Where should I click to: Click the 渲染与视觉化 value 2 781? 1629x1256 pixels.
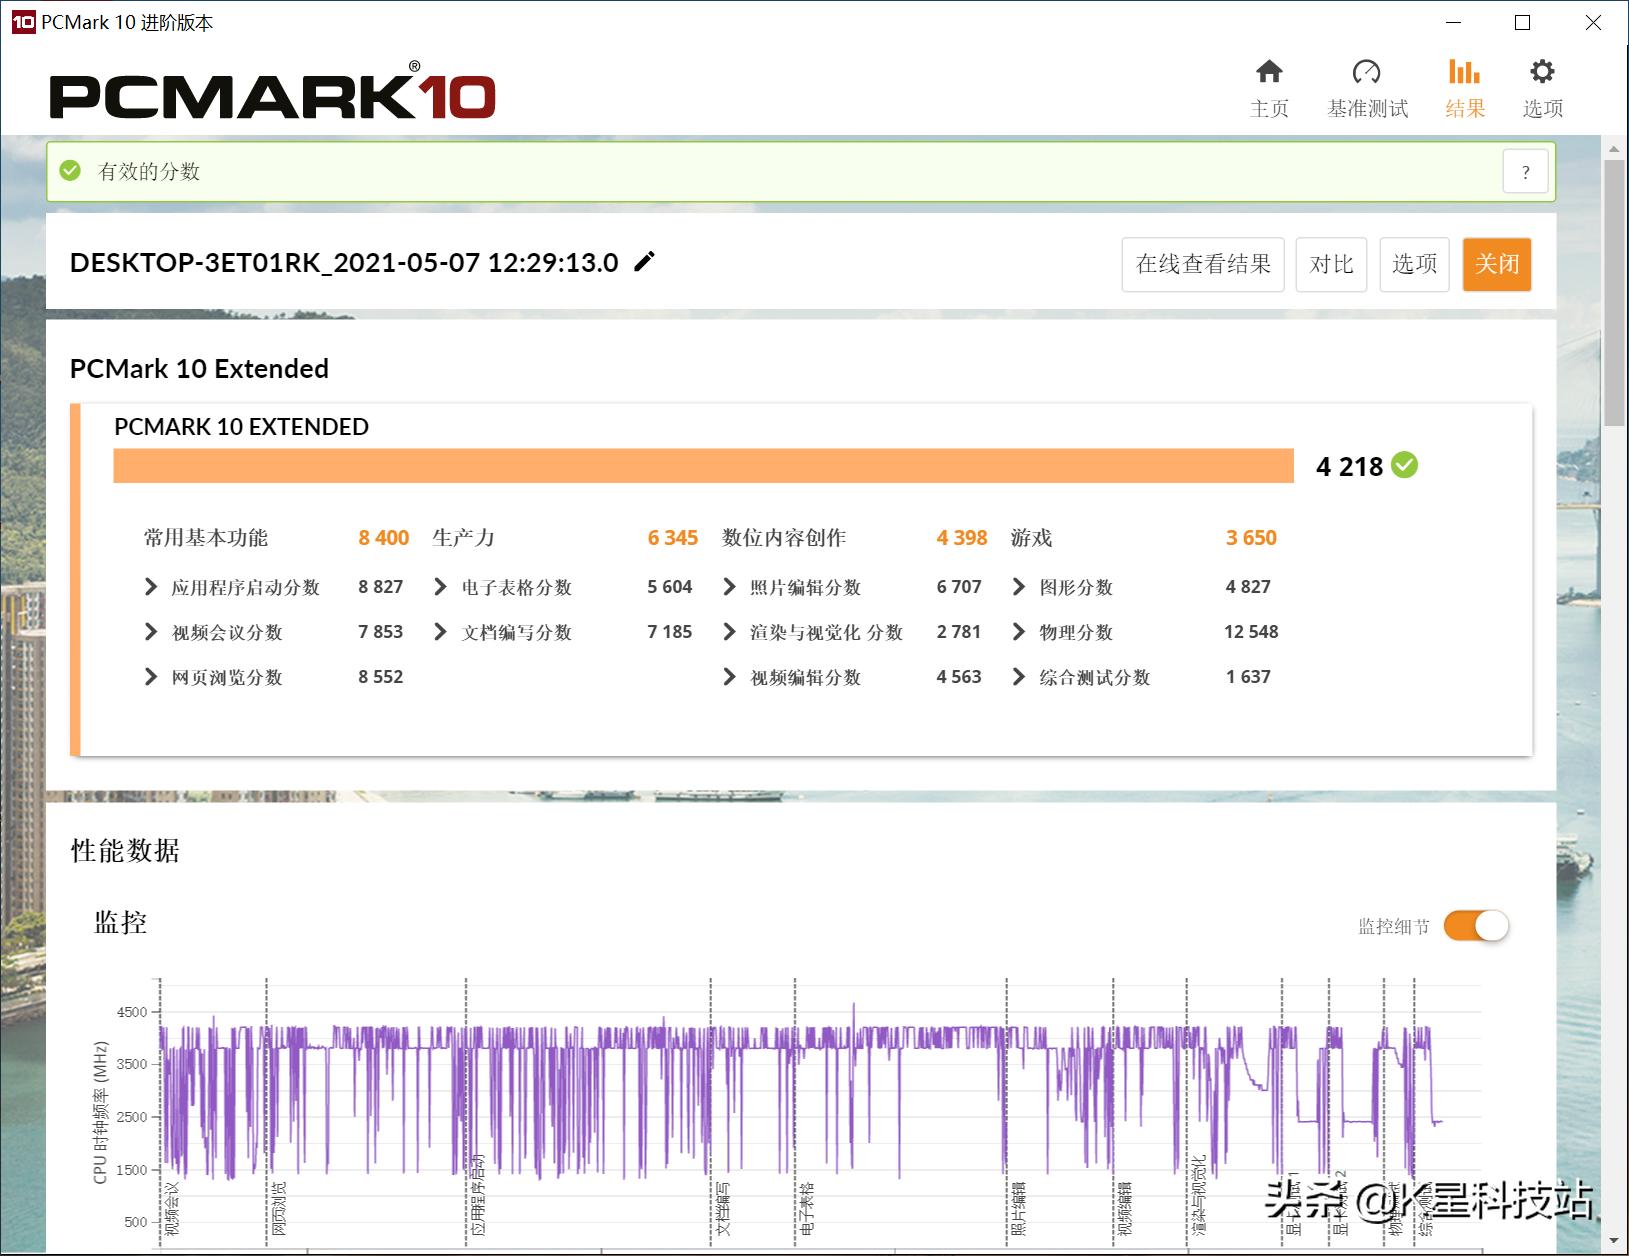pos(959,632)
